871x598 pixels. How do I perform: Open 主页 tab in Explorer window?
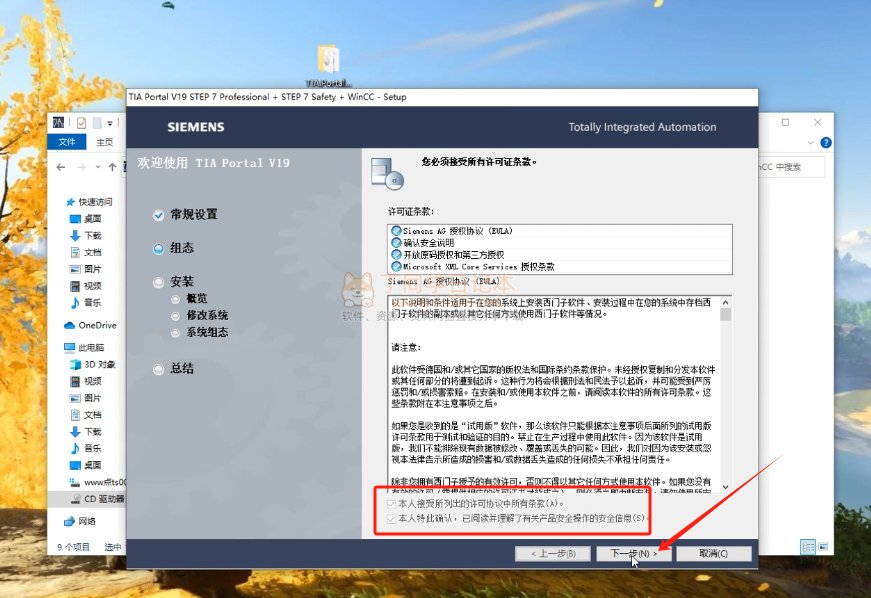(104, 142)
